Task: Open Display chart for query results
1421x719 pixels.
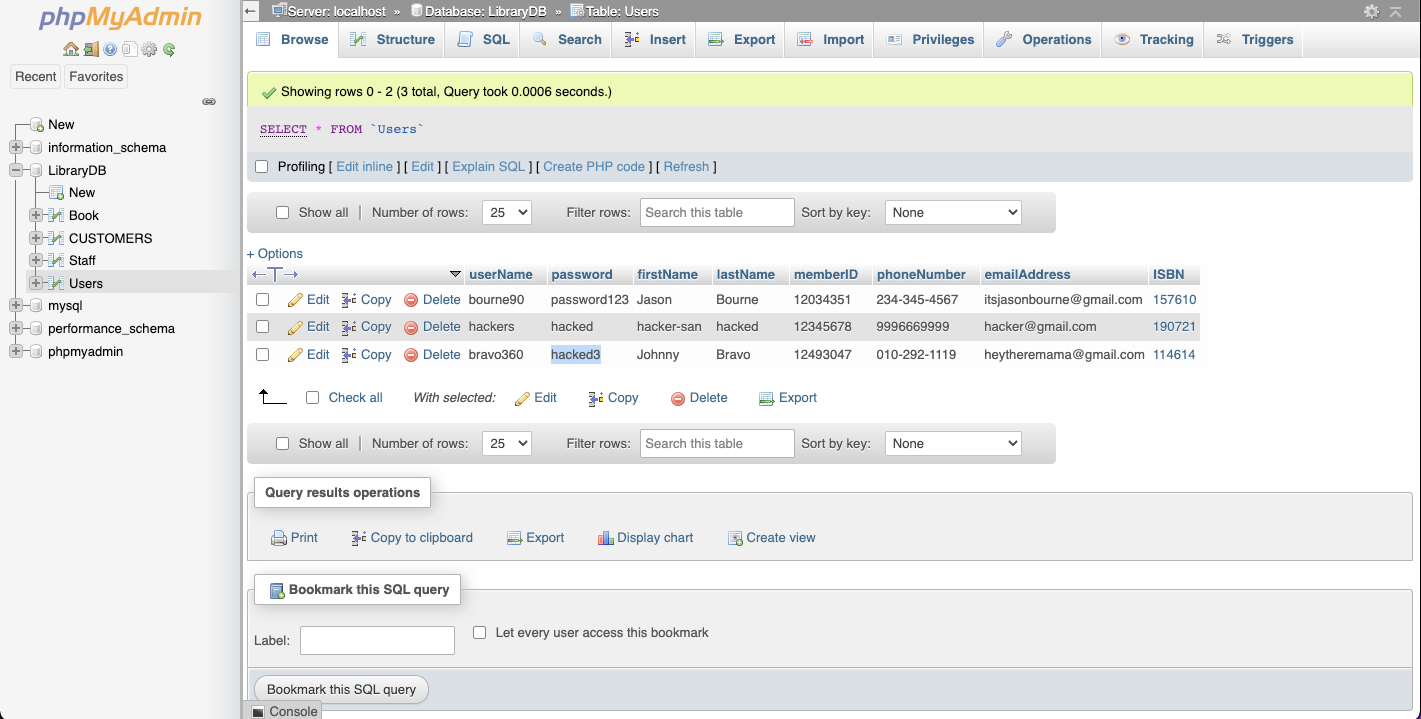Action: 645,537
